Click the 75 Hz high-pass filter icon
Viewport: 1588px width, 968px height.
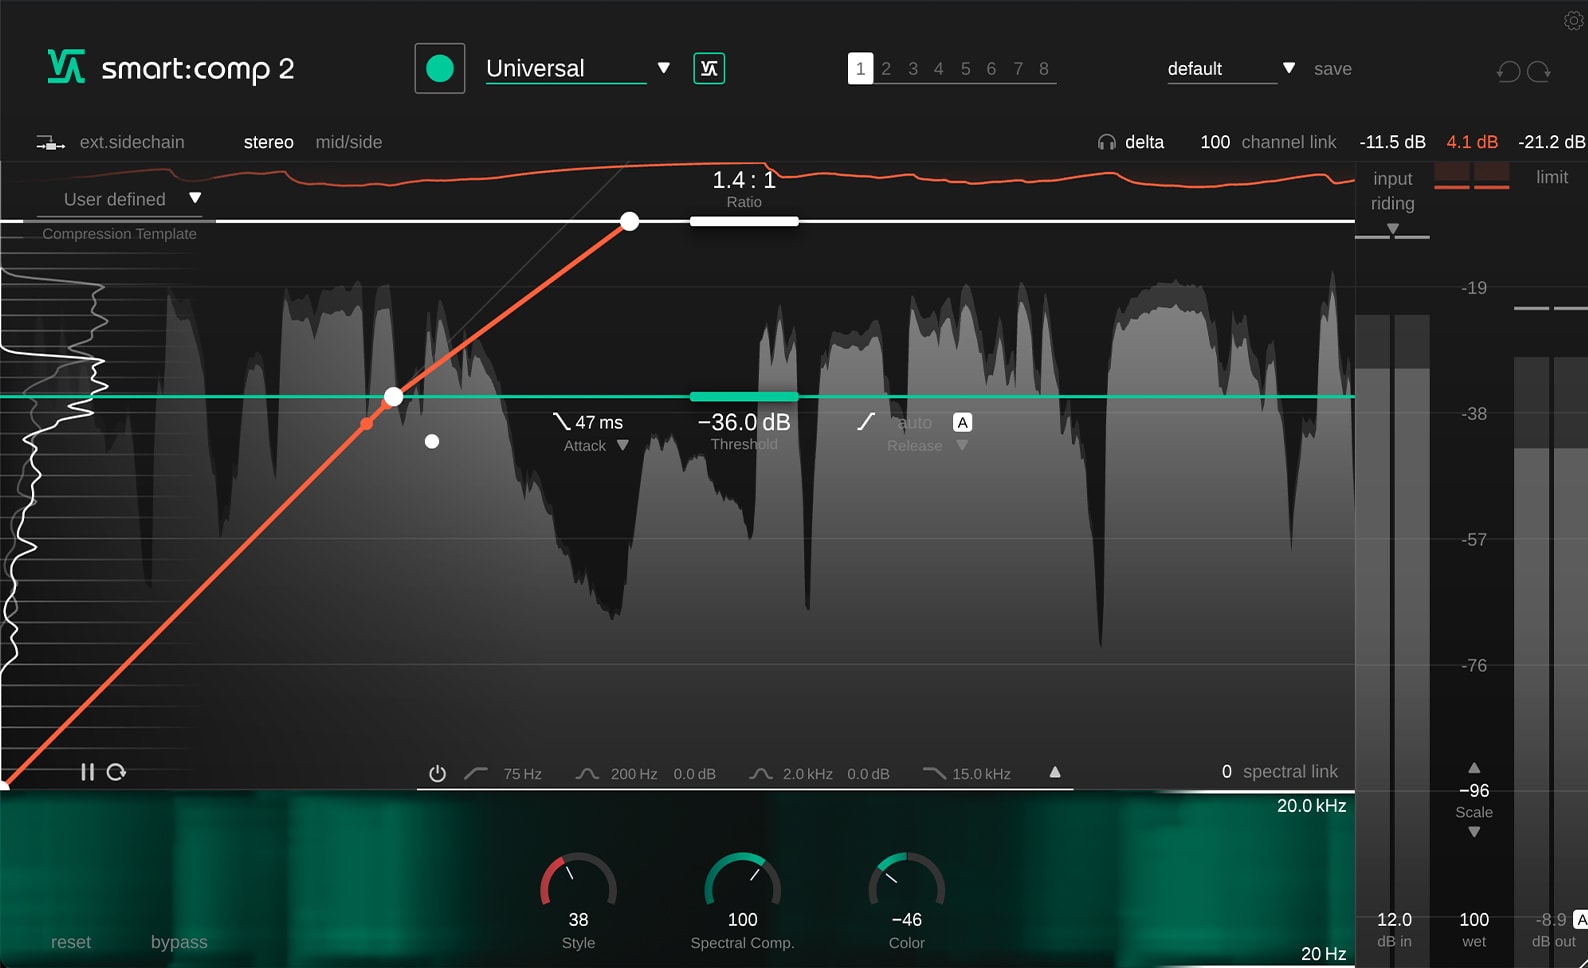476,773
